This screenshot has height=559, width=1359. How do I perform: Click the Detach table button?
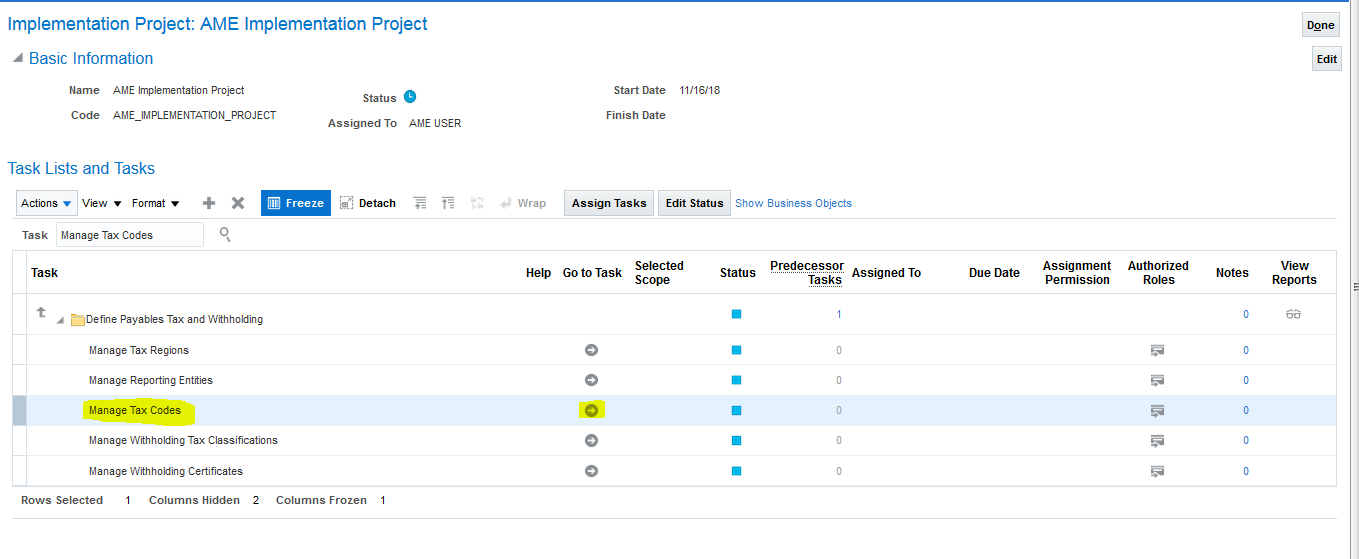(x=367, y=203)
